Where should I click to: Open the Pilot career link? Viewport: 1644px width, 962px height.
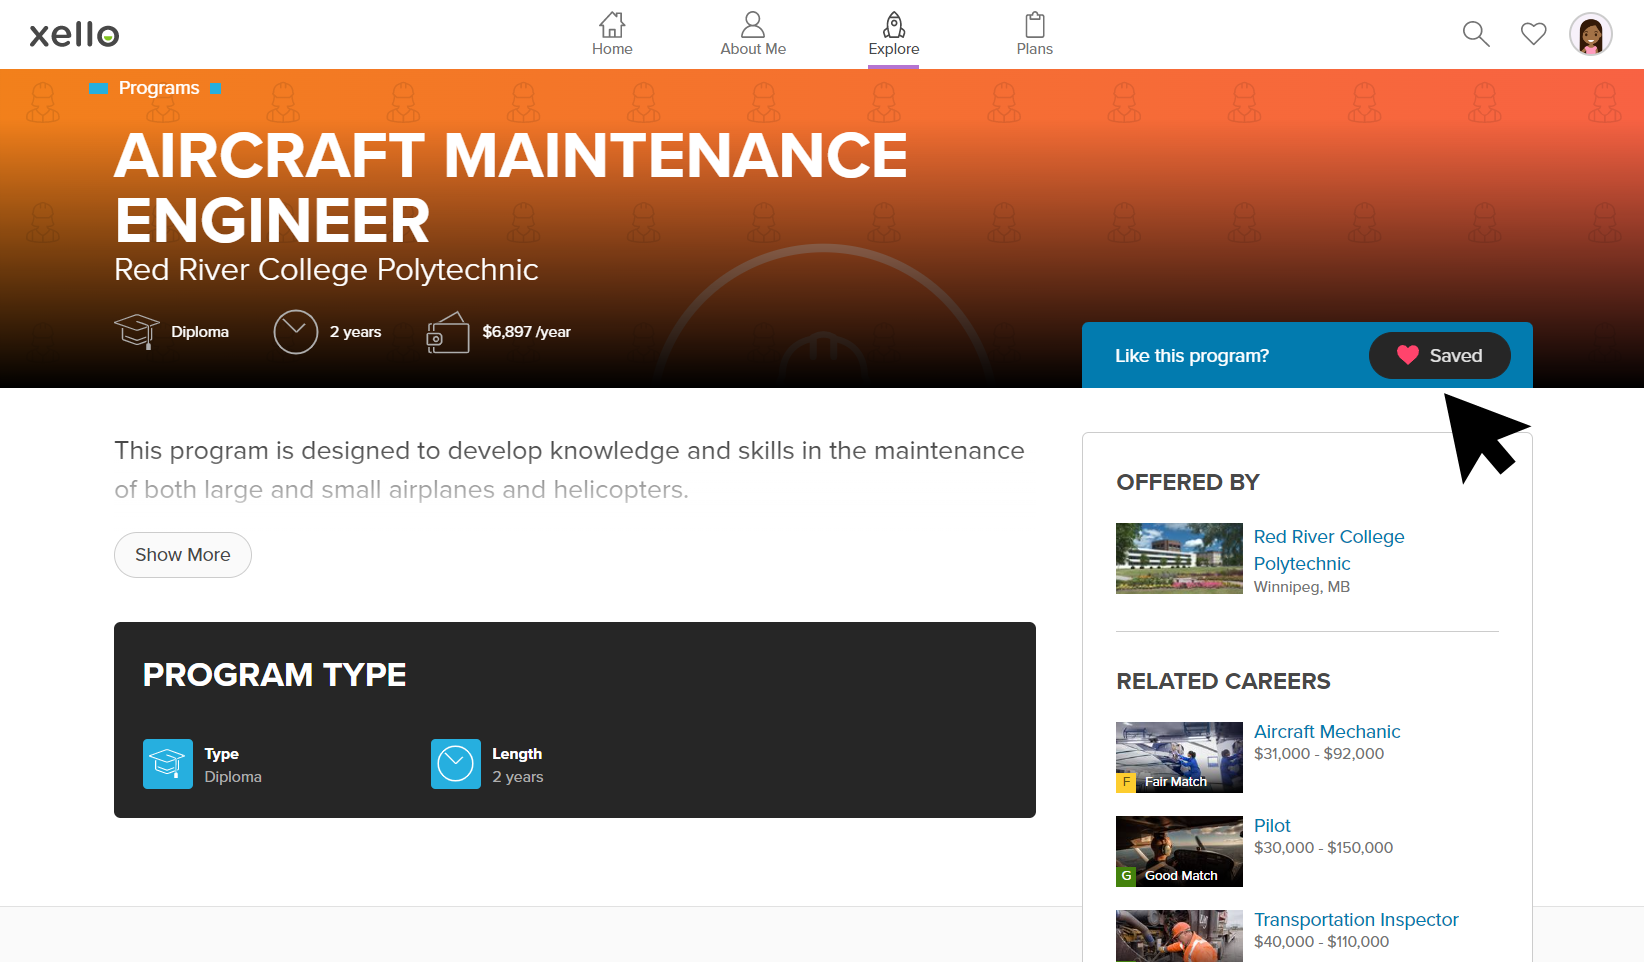pos(1272,826)
